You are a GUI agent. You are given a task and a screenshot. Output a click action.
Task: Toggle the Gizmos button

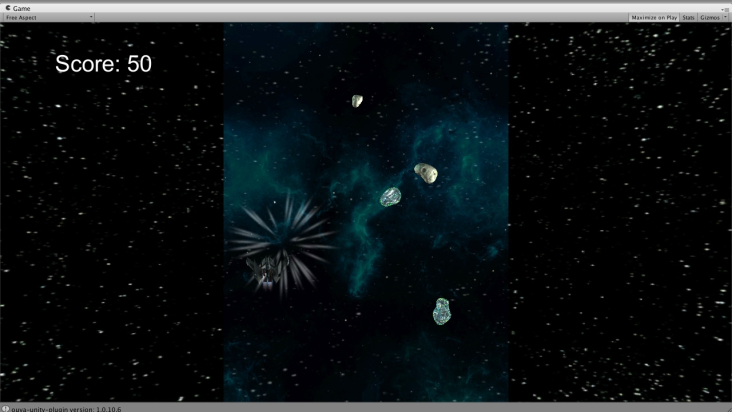pyautogui.click(x=710, y=18)
